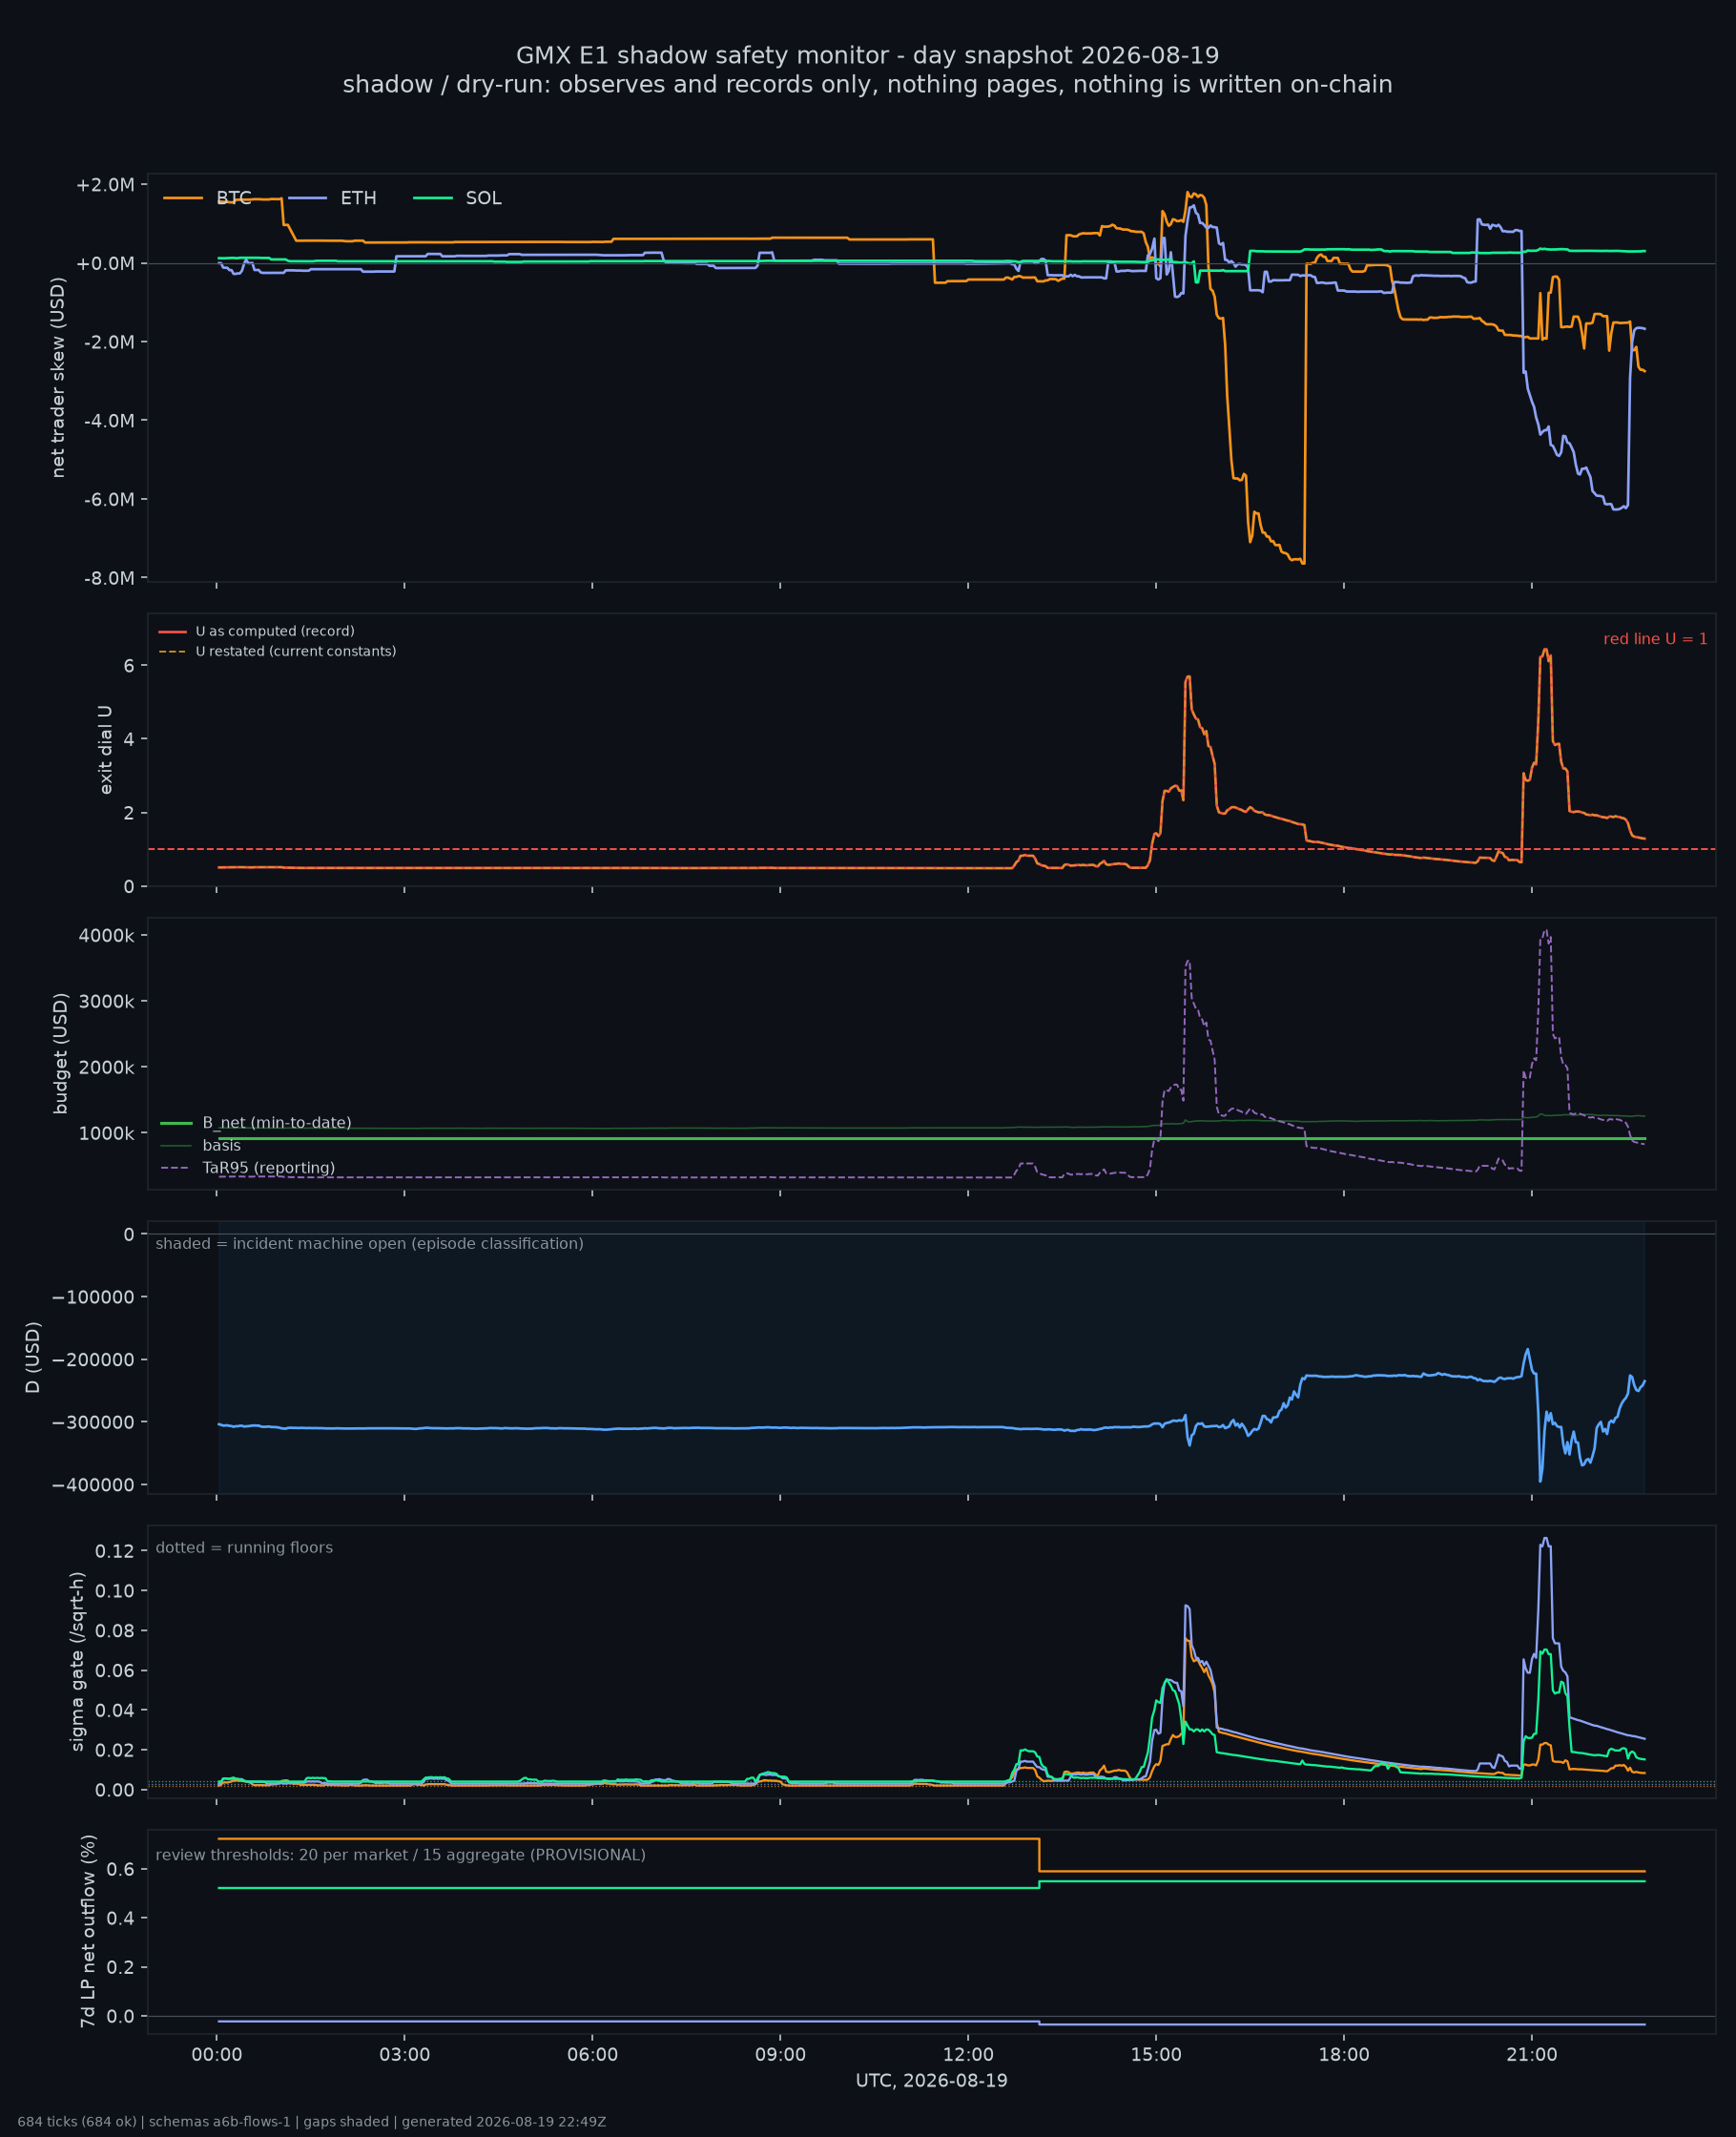Image resolution: width=1736 pixels, height=2137 pixels.
Task: Click the "0.10" sigma tick label
Action: point(115,1591)
